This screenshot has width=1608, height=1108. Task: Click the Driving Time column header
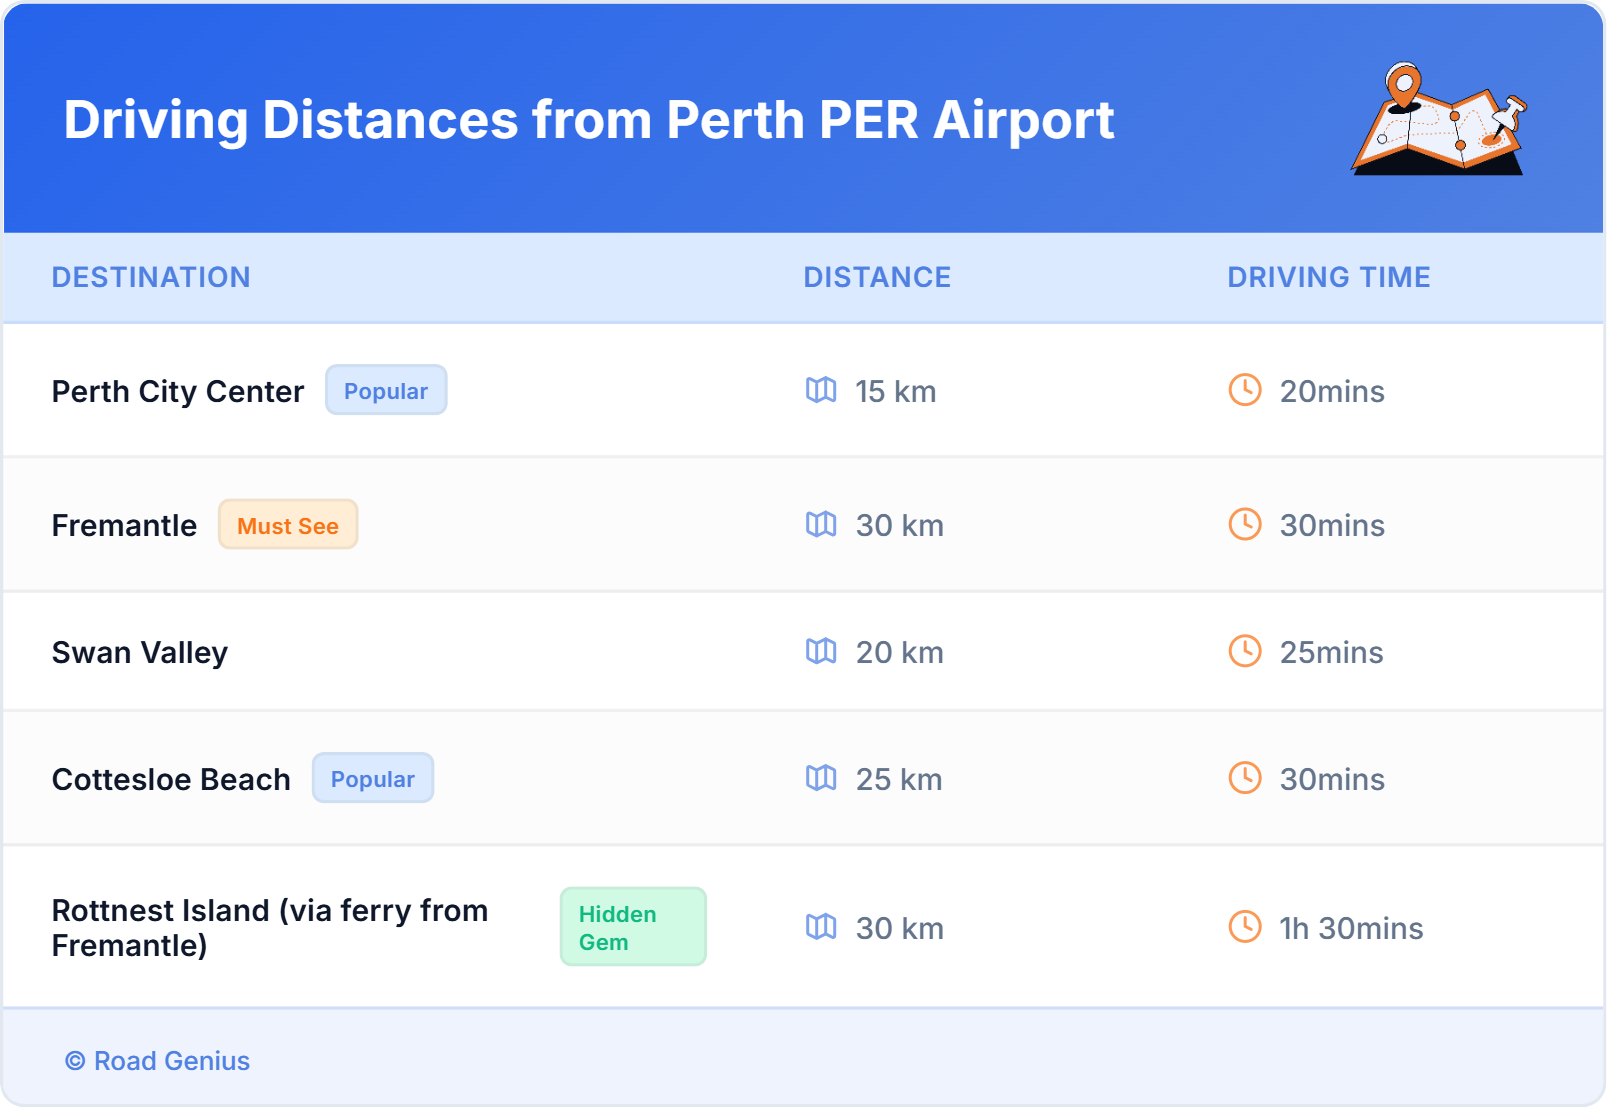(1328, 277)
